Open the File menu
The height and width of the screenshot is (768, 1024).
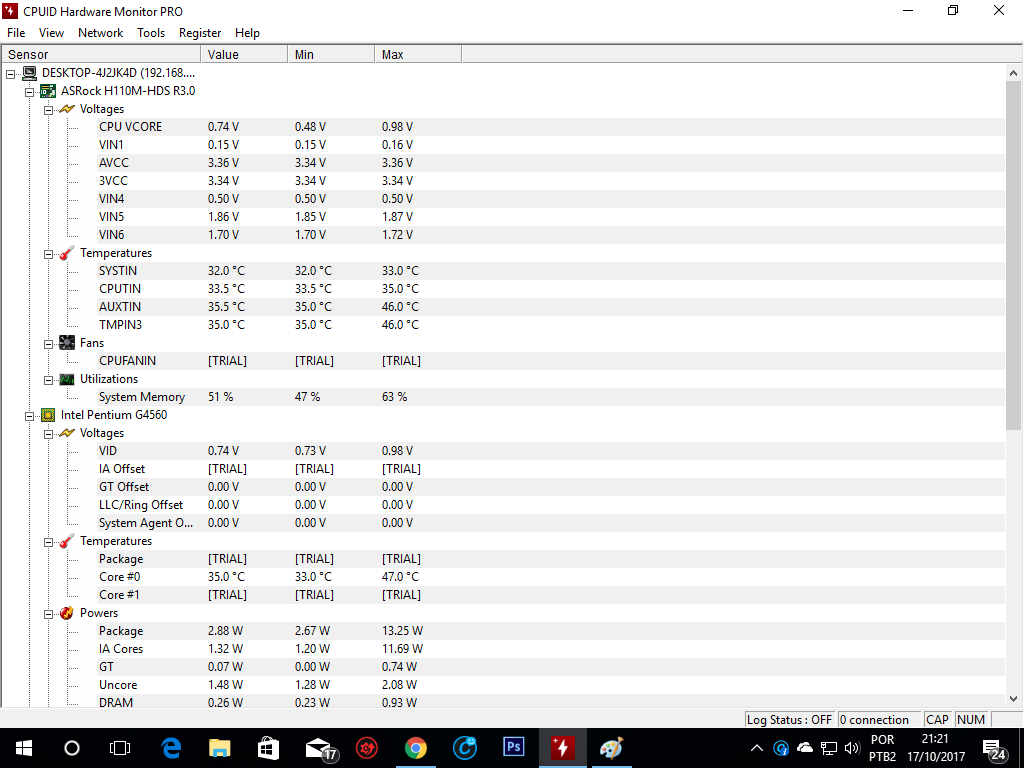pos(16,33)
